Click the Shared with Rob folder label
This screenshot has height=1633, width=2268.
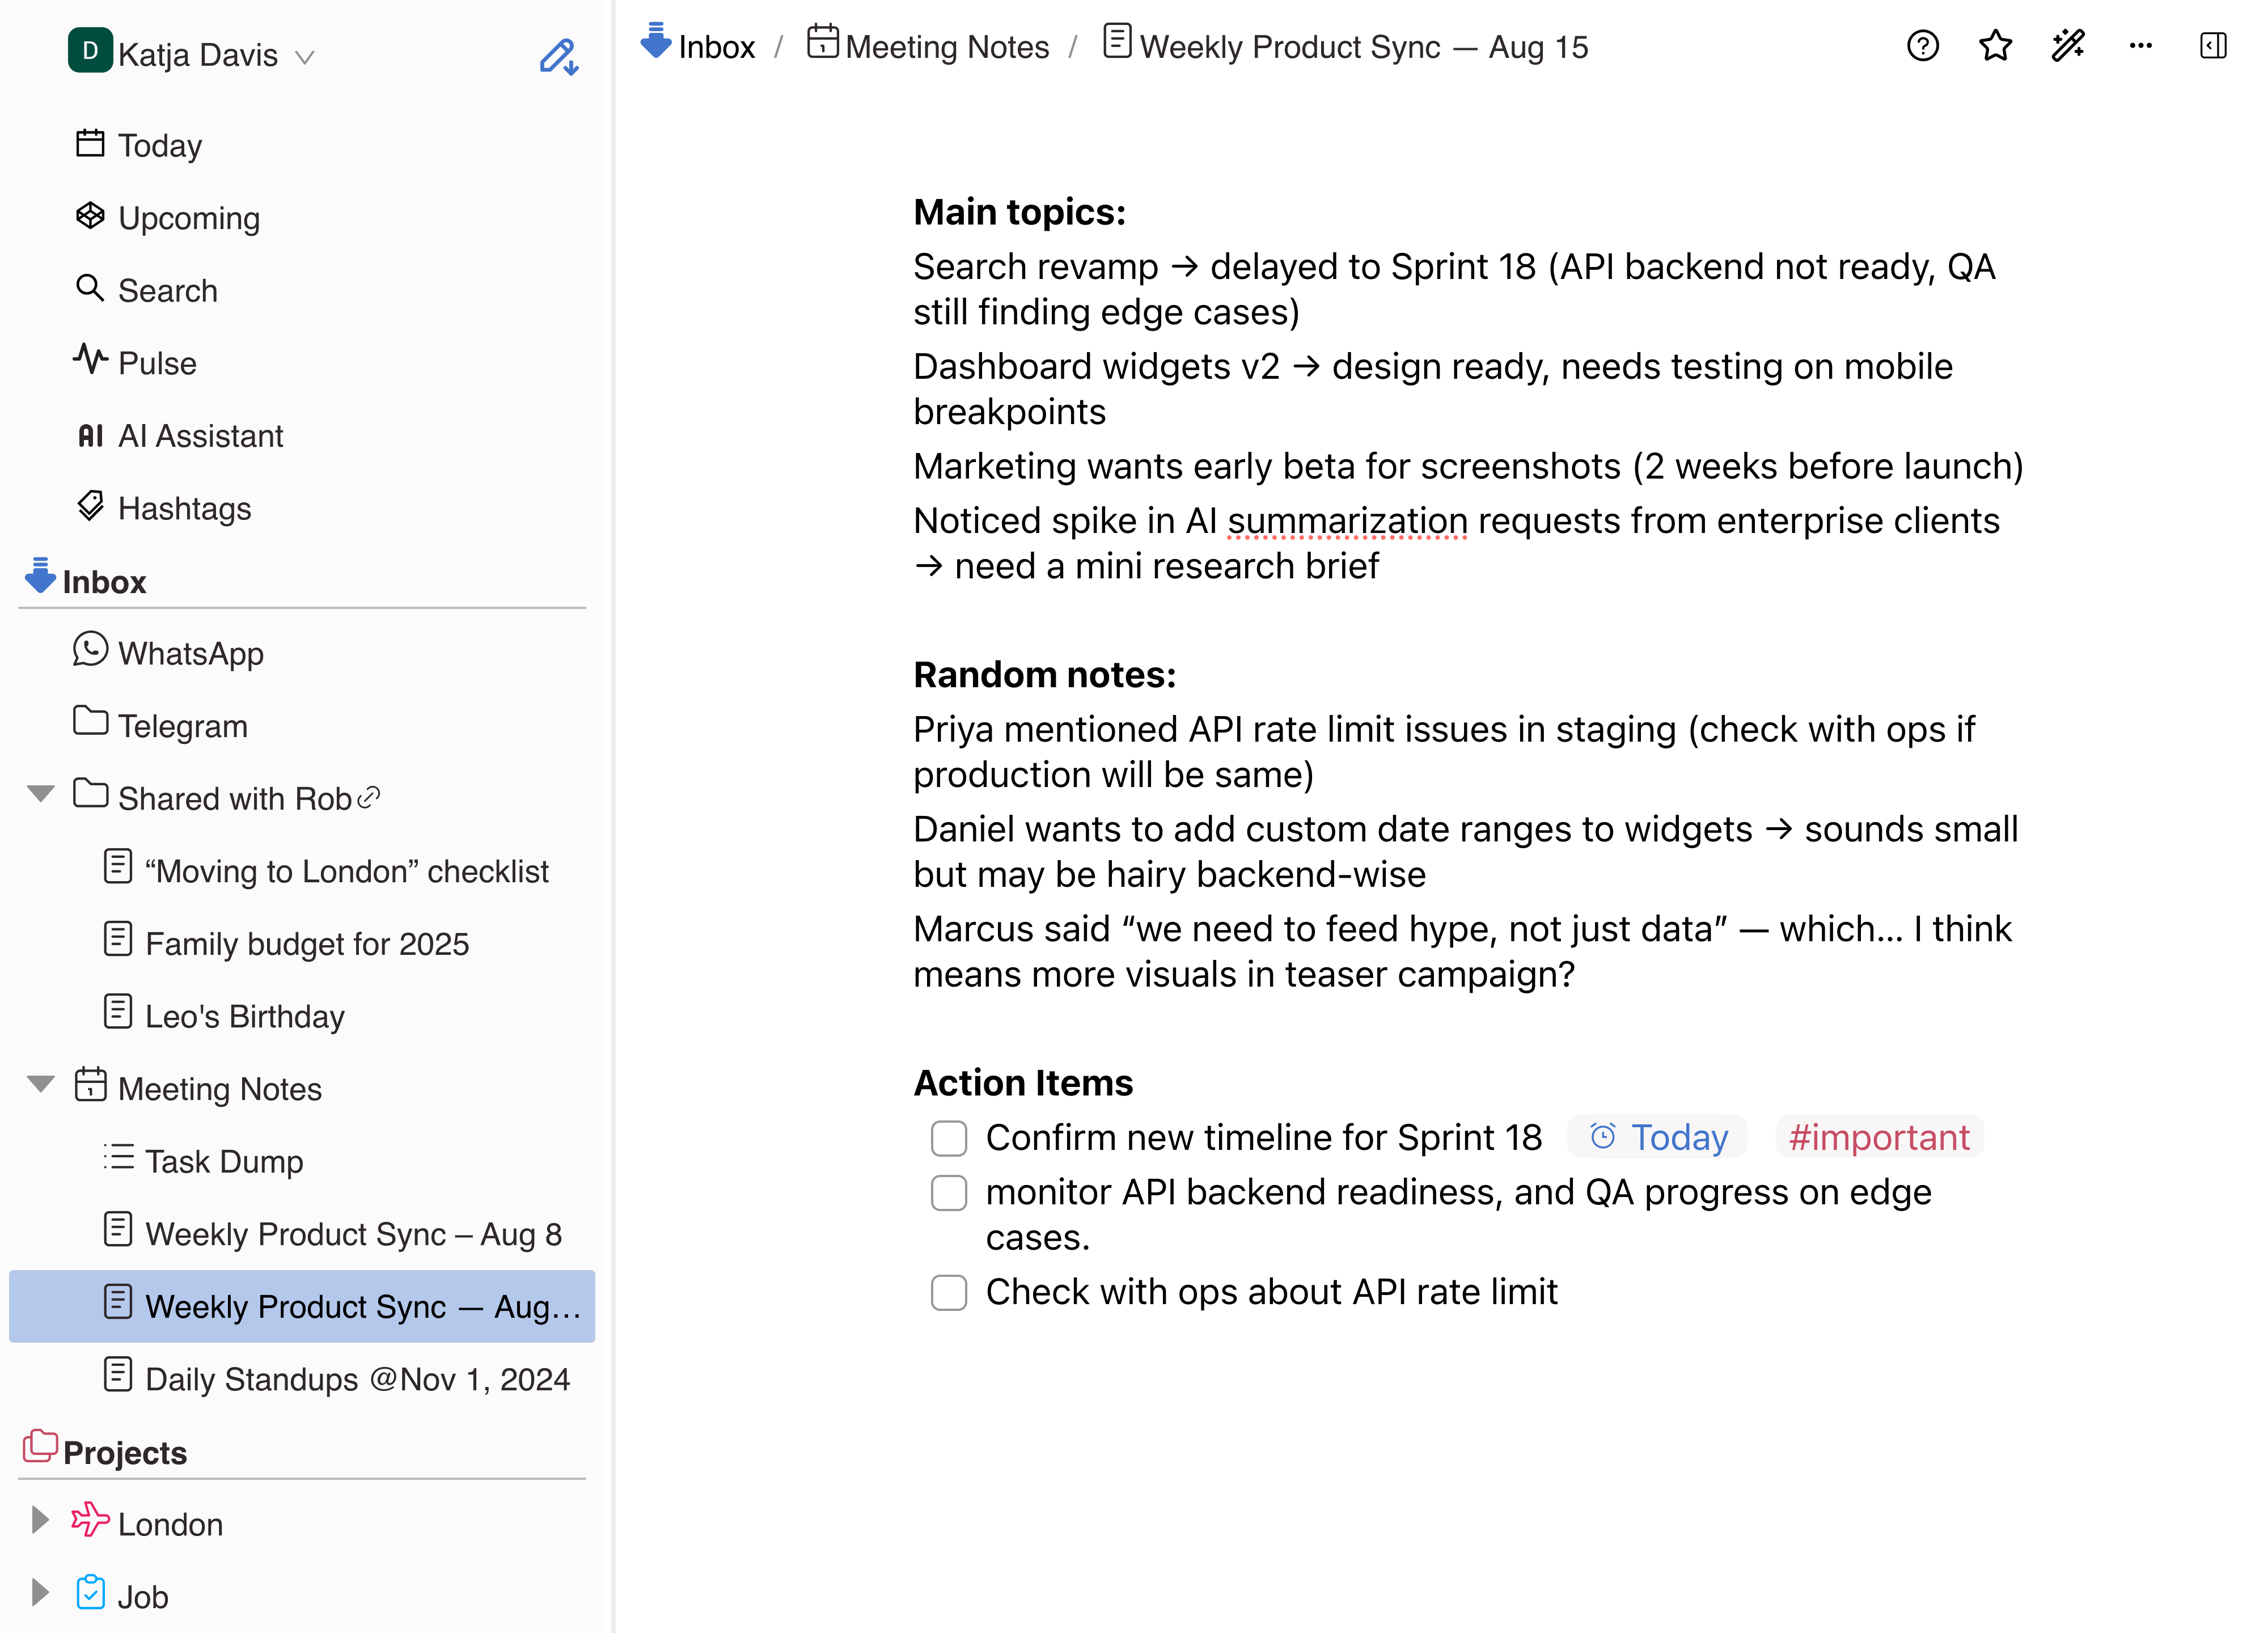(234, 799)
